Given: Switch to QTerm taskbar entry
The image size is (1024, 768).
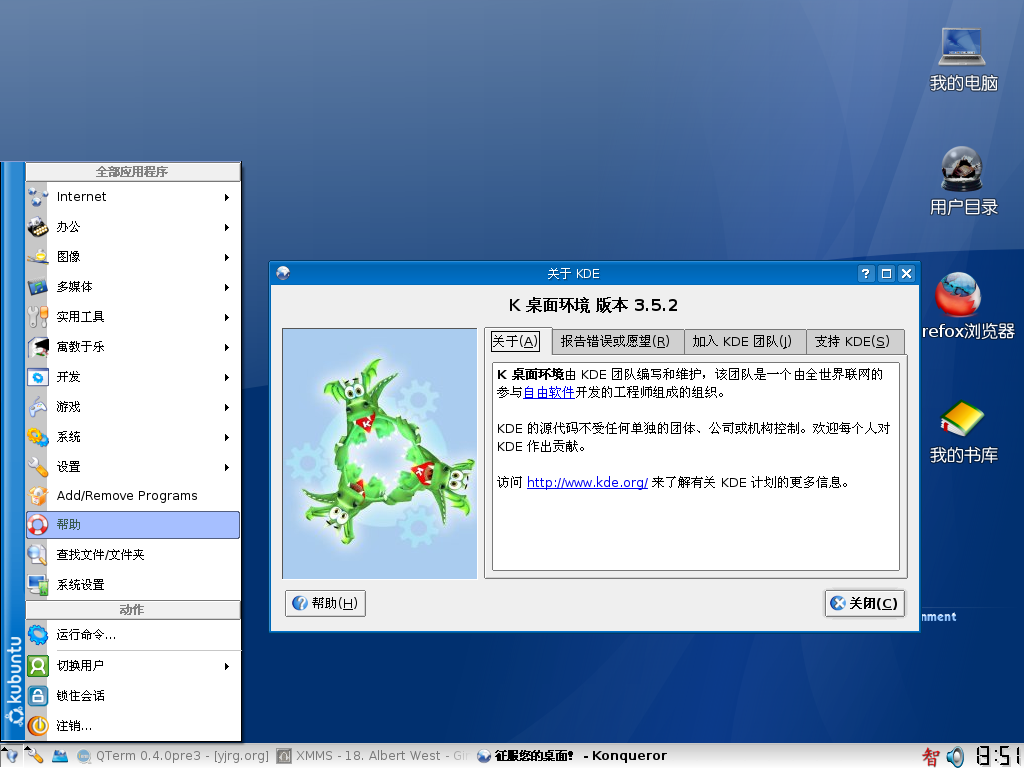Looking at the screenshot, I should click(x=172, y=756).
